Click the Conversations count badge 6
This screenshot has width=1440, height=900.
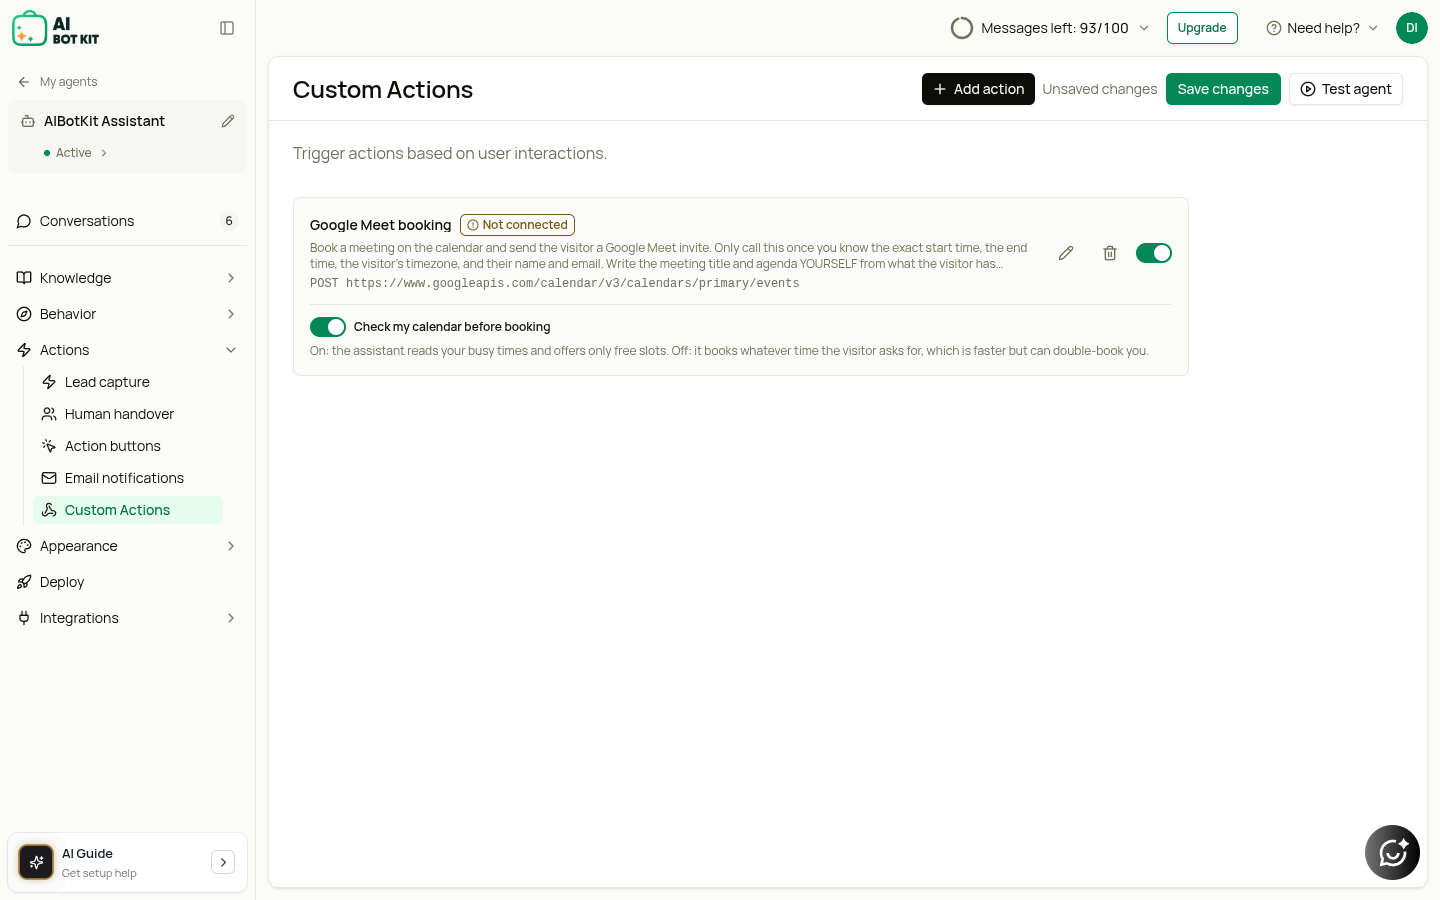click(x=229, y=221)
